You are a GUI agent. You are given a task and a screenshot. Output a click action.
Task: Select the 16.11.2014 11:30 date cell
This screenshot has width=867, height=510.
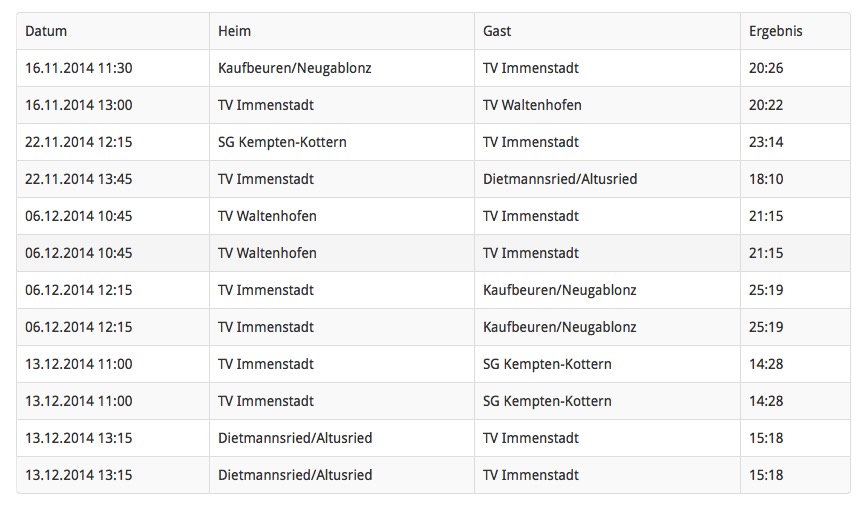coord(113,68)
